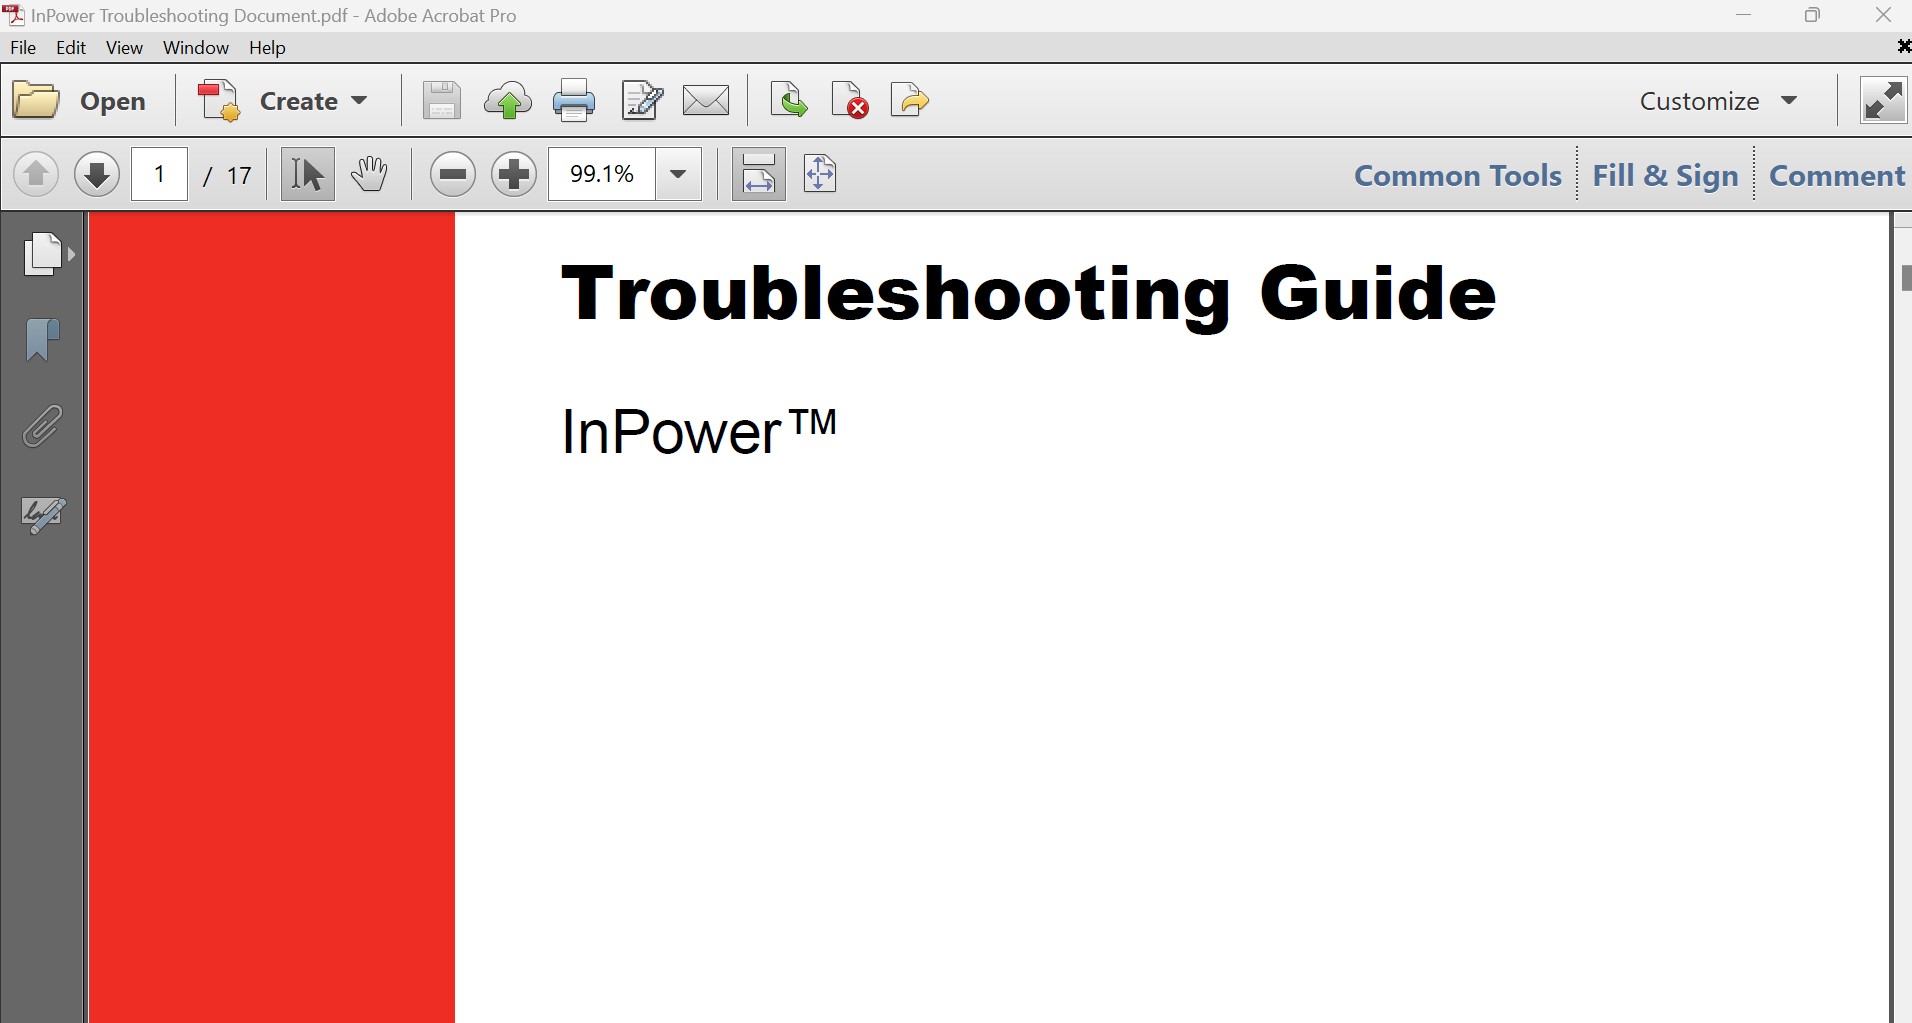Click the Acrobat PDF icon in title bar
The width and height of the screenshot is (1912, 1023).
coord(14,15)
